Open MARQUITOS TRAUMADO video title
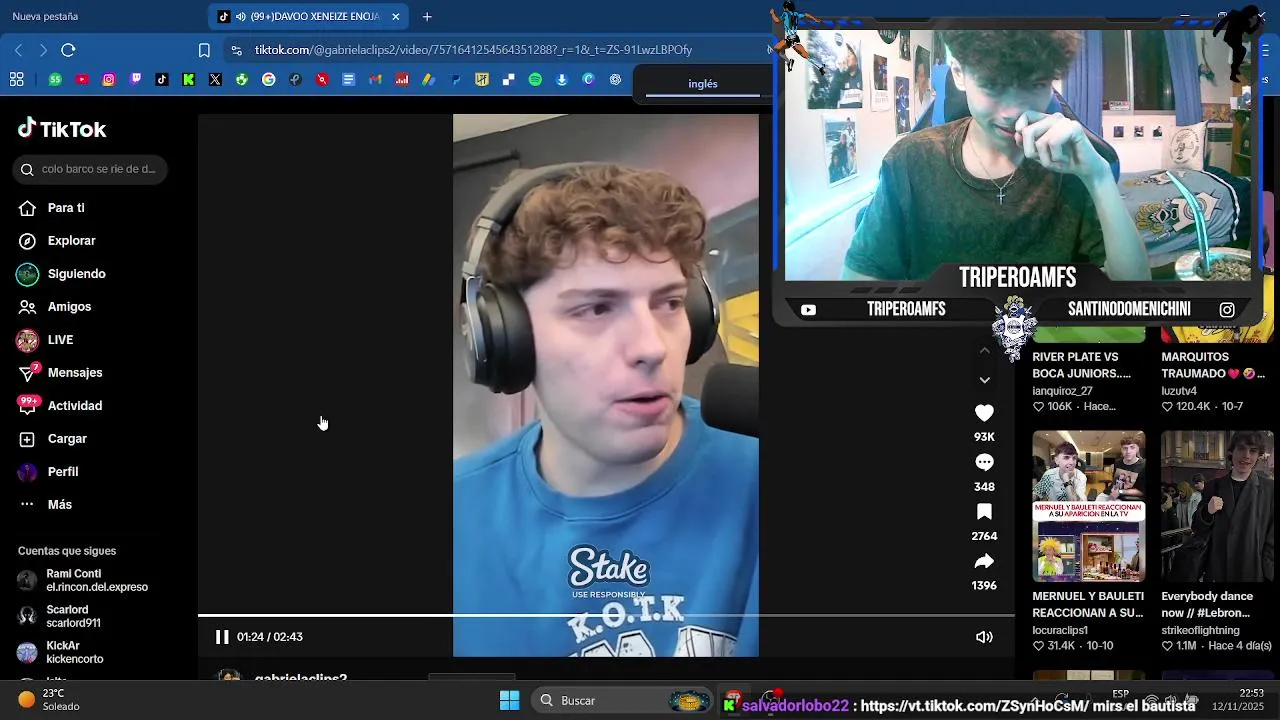This screenshot has height=720, width=1280. pos(1213,365)
